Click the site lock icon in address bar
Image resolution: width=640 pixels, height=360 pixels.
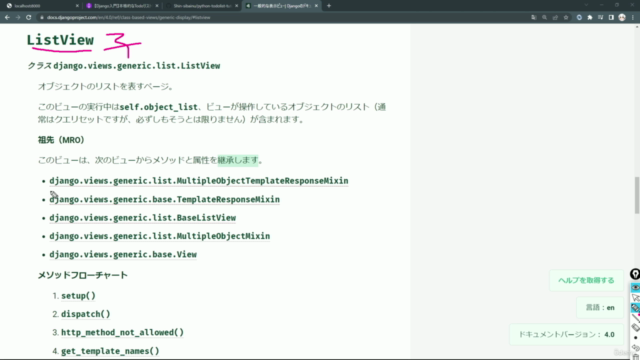click(42, 18)
